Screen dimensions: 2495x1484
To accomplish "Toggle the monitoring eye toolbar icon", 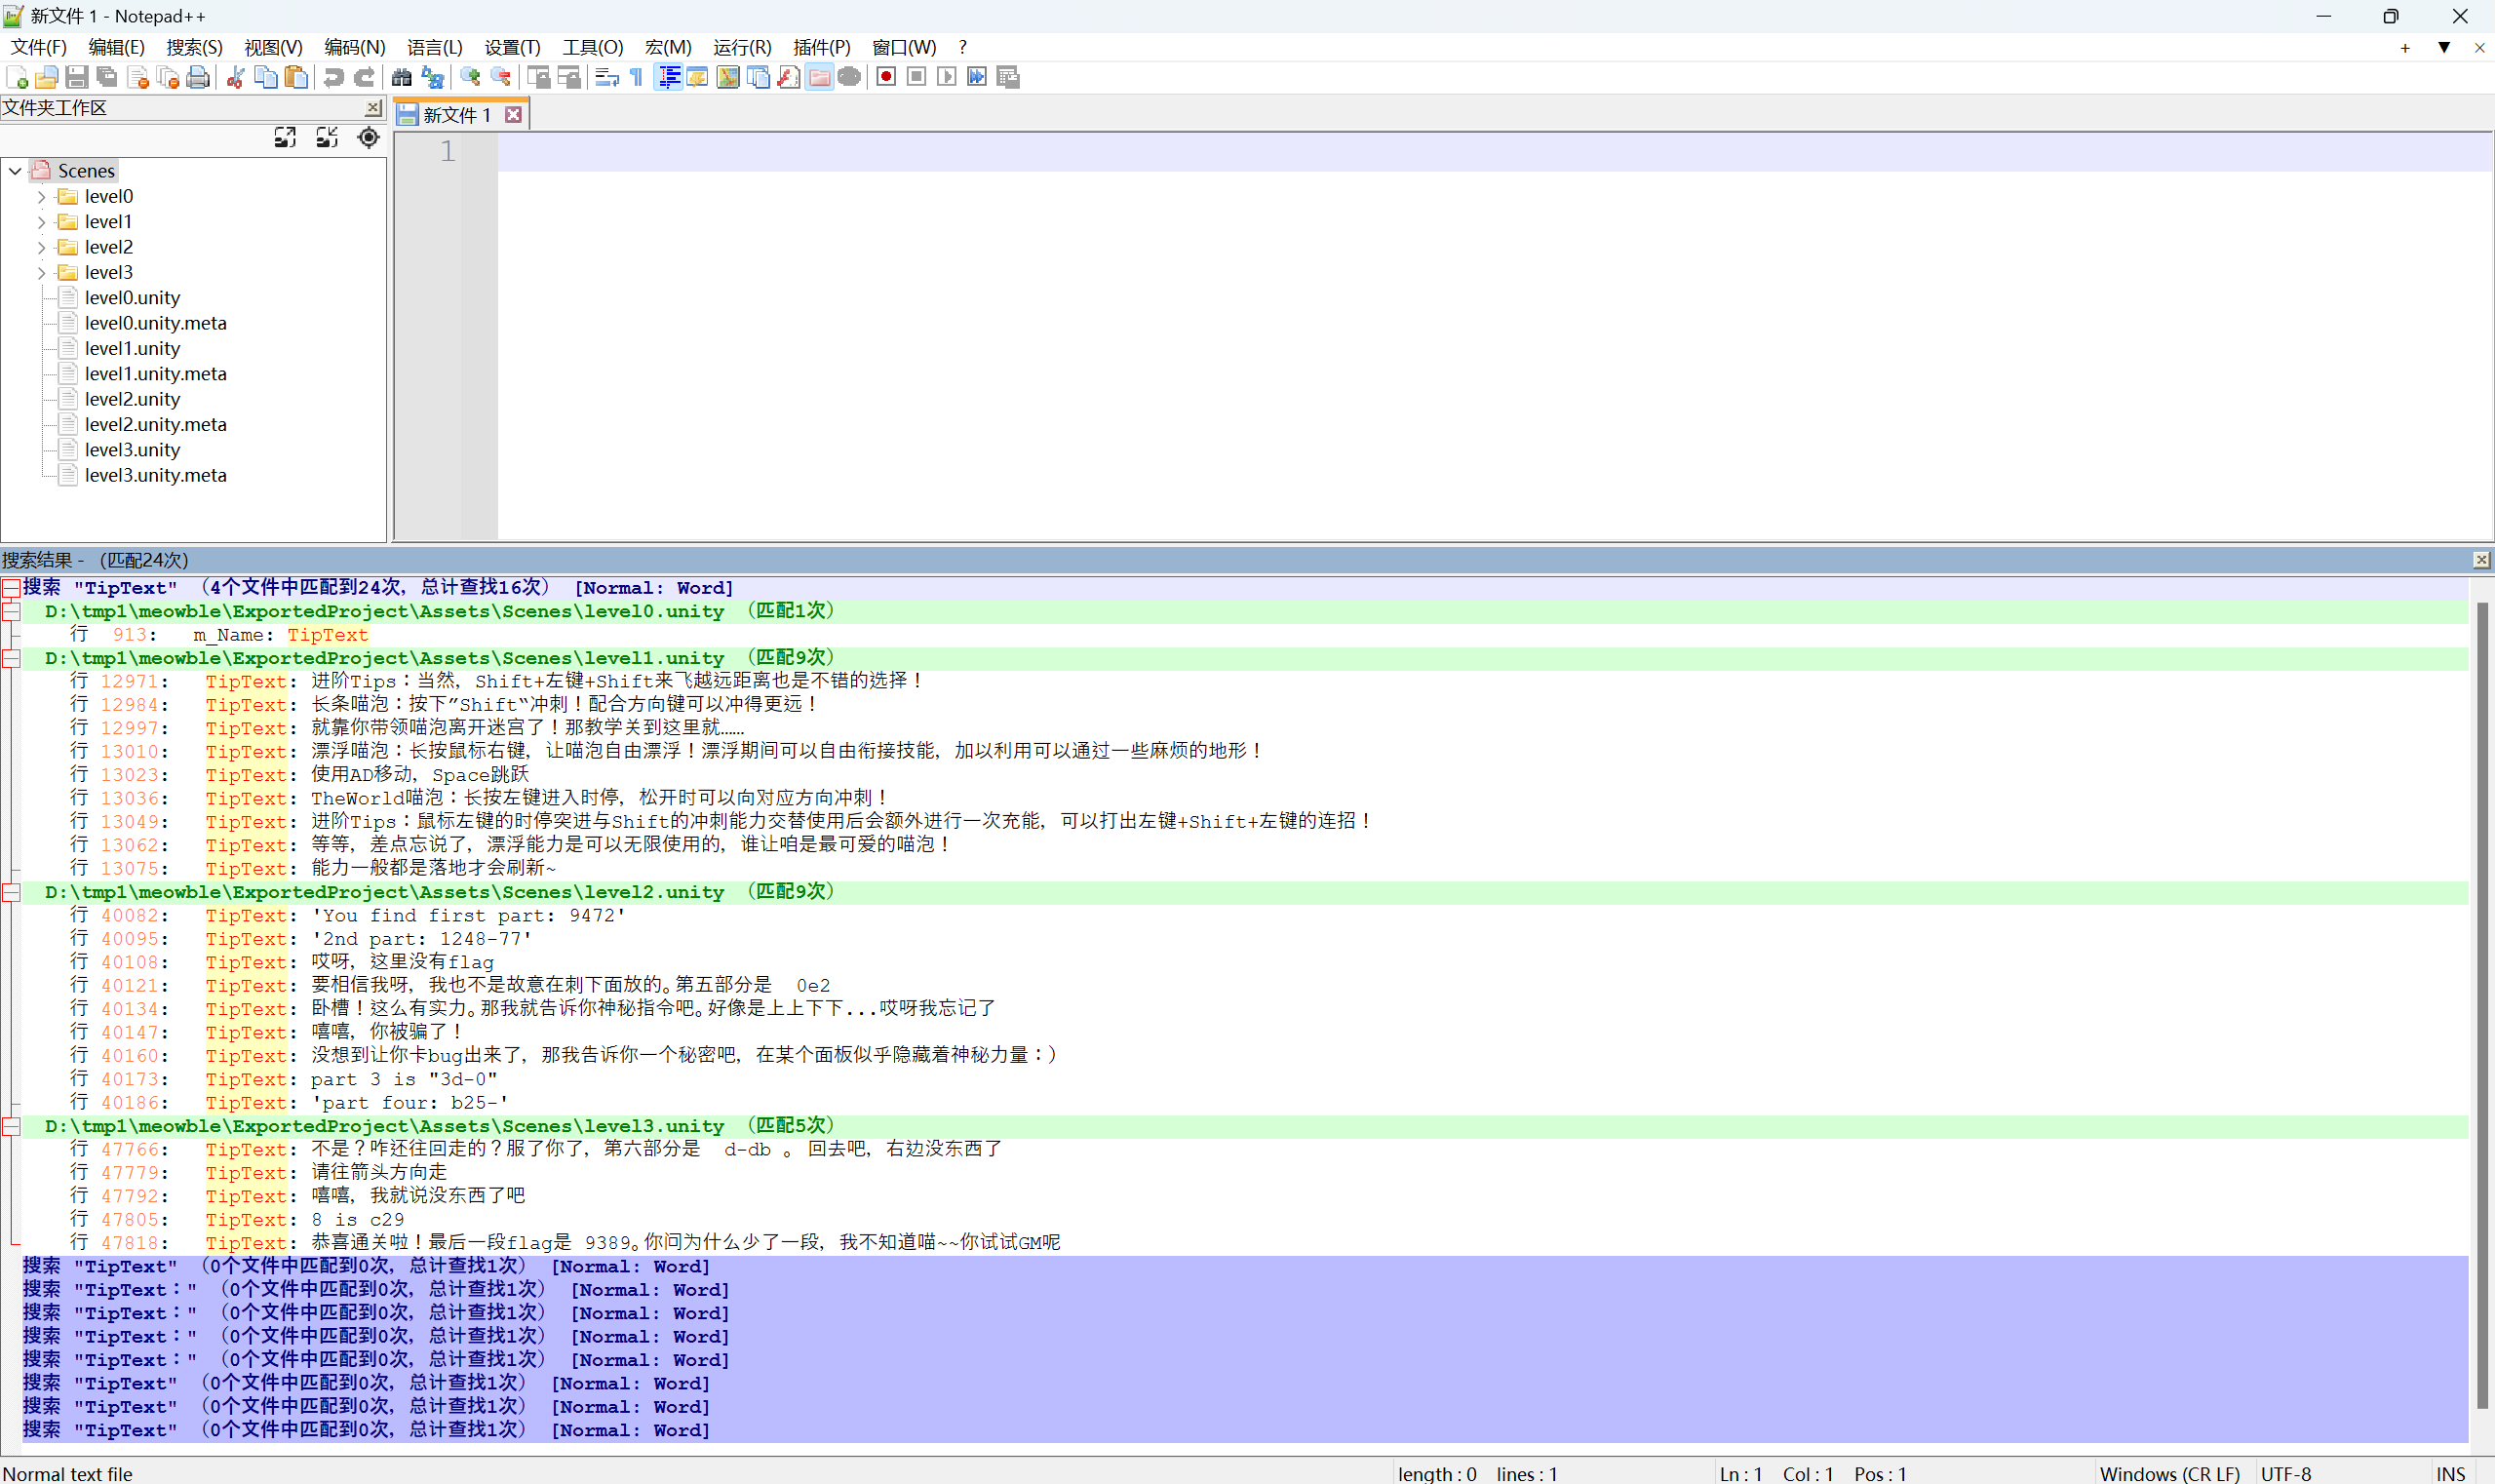I will tap(849, 77).
